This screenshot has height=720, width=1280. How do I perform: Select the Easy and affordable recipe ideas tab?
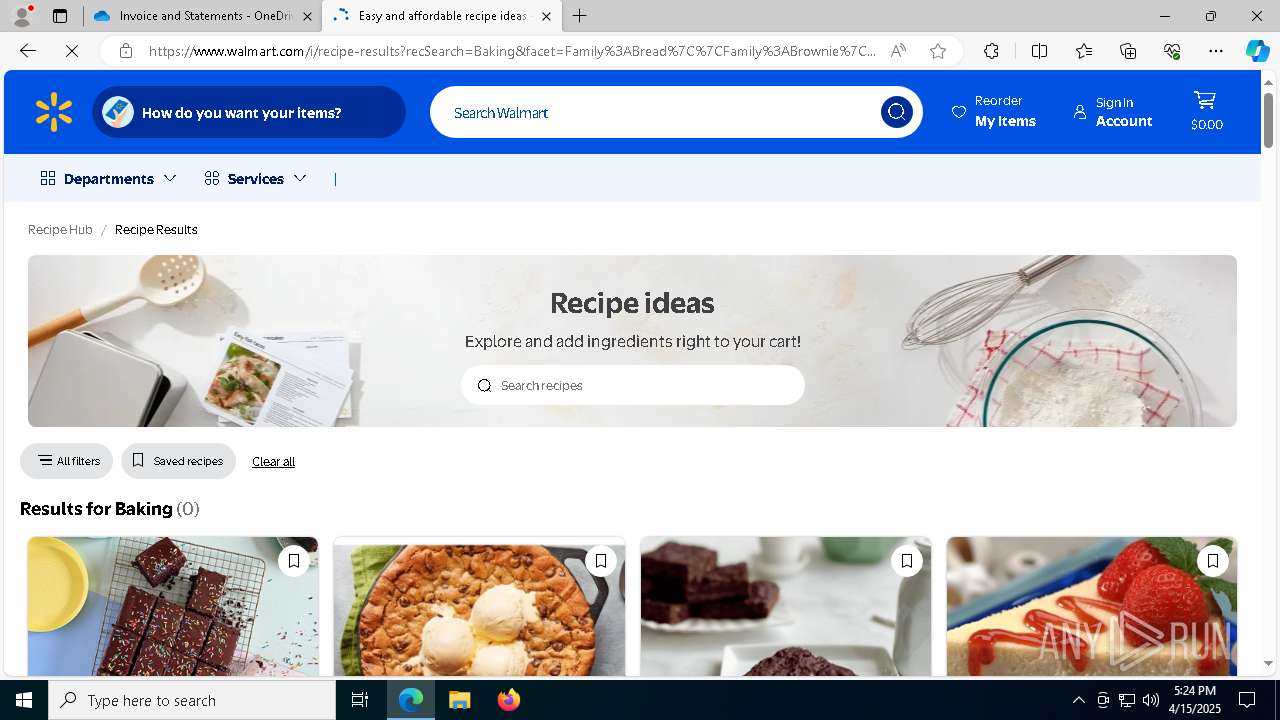pos(440,16)
